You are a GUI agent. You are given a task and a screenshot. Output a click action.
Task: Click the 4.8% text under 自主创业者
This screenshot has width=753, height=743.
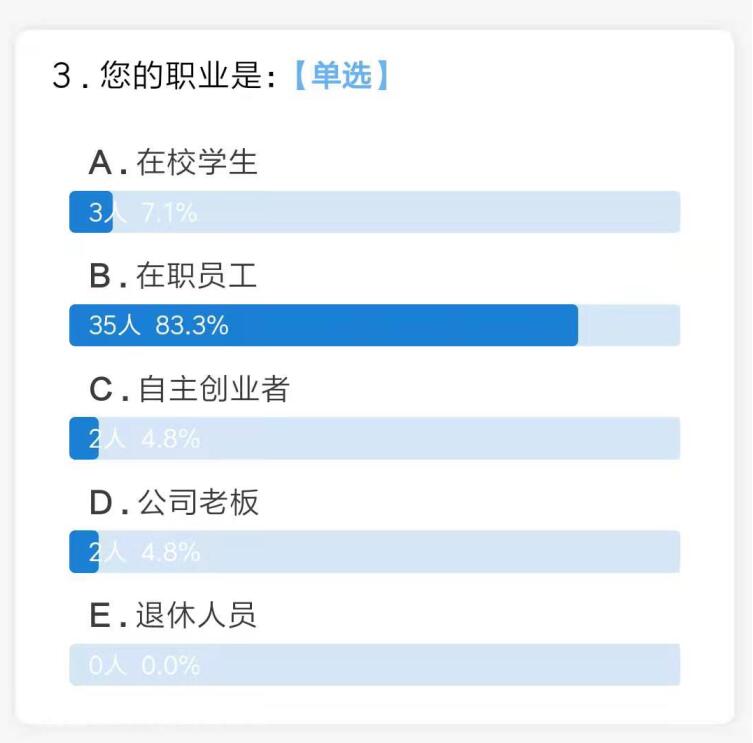coord(170,438)
